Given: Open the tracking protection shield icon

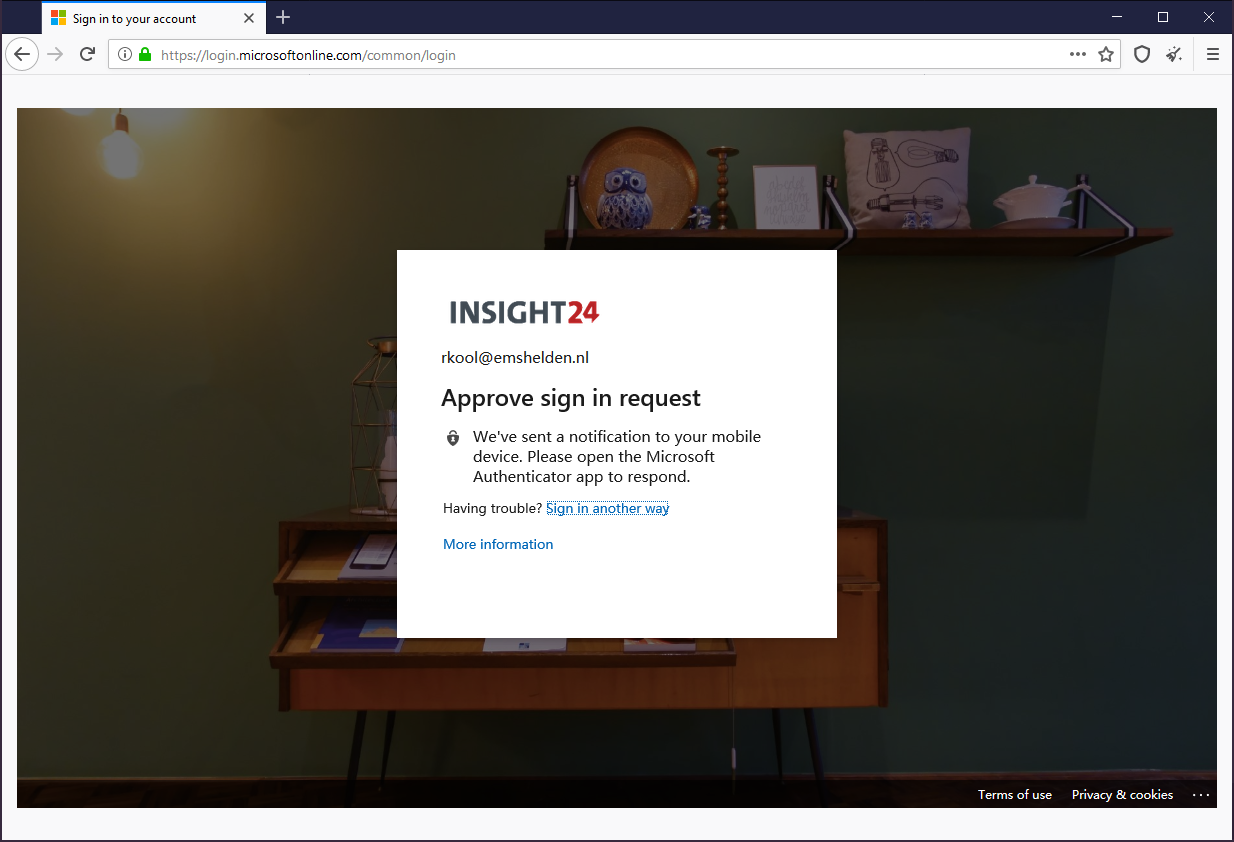Looking at the screenshot, I should click(1141, 55).
